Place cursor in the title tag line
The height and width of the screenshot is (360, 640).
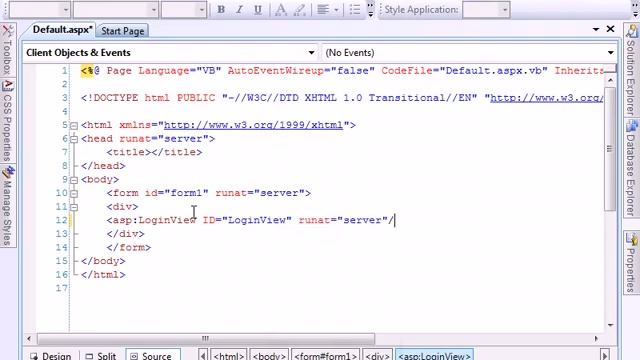[x=154, y=152]
